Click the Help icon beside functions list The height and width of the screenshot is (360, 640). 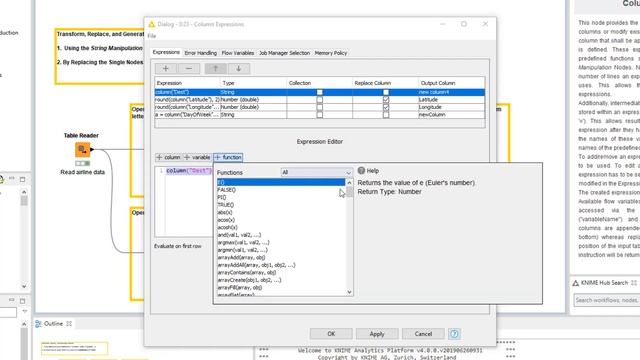361,171
